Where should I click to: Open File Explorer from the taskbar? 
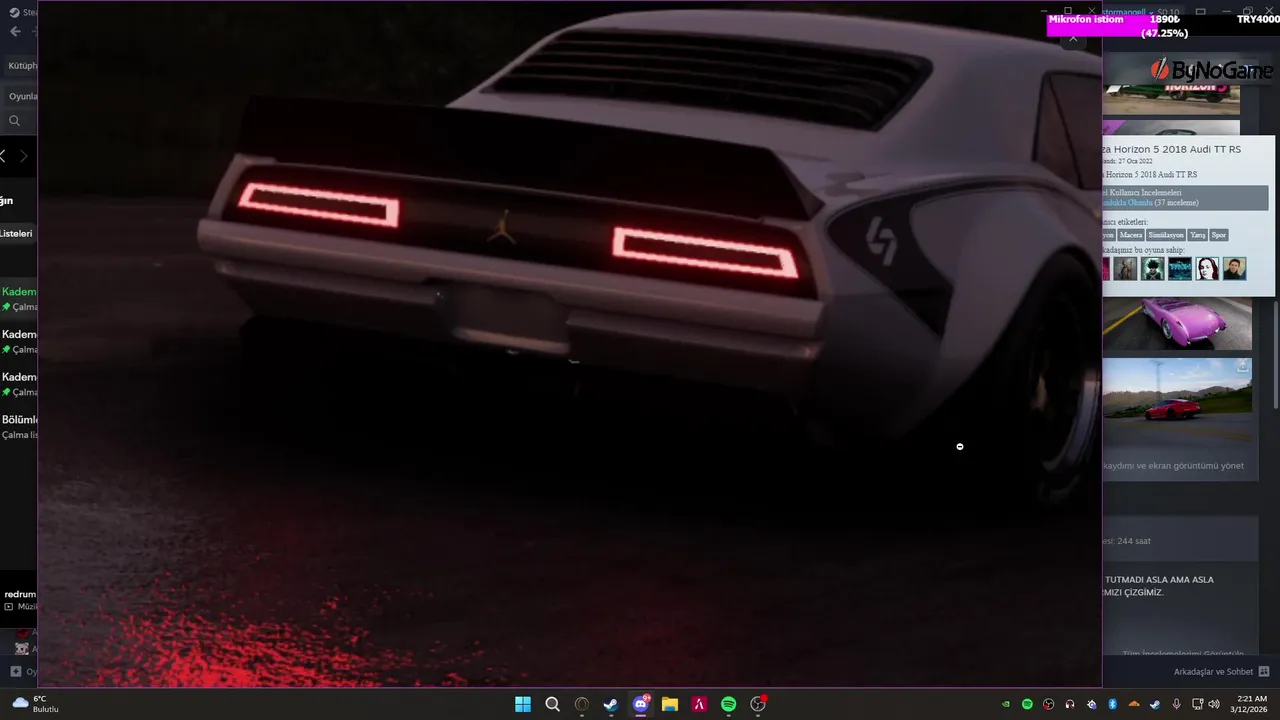tap(670, 704)
